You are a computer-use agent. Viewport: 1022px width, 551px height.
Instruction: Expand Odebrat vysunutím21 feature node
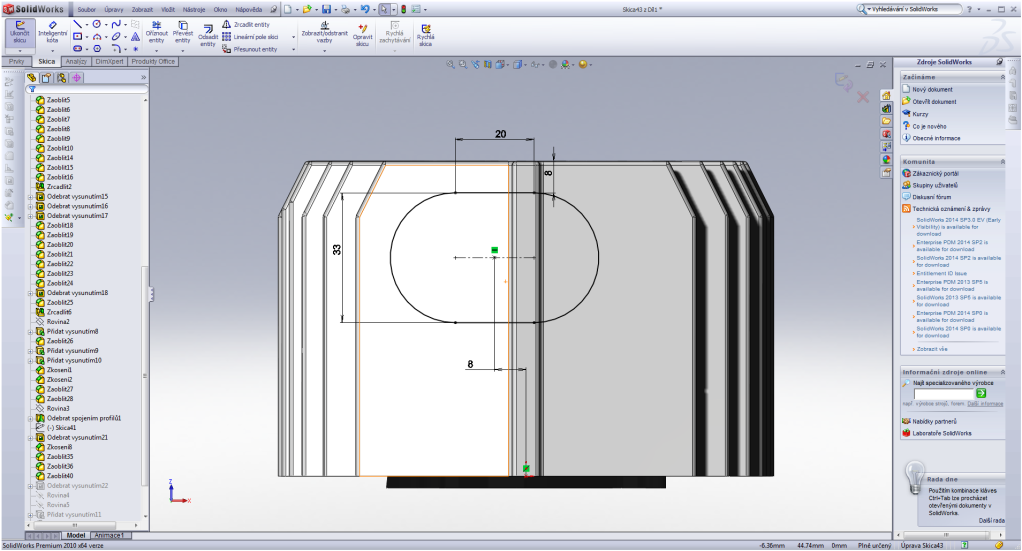click(x=30, y=438)
